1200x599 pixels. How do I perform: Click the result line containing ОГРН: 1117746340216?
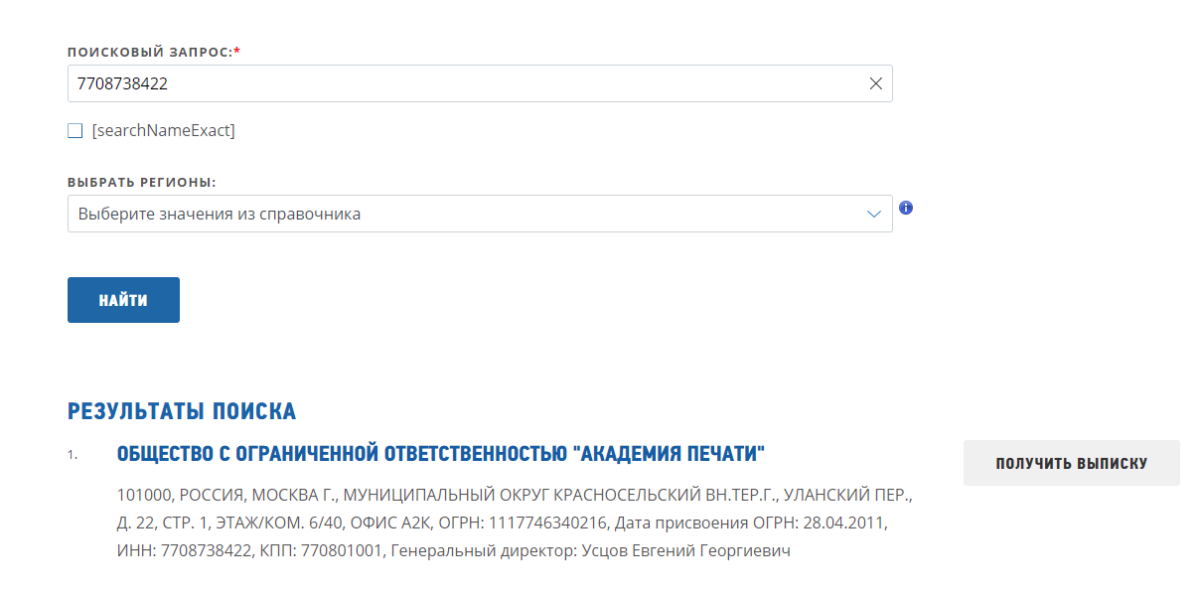pos(502,523)
